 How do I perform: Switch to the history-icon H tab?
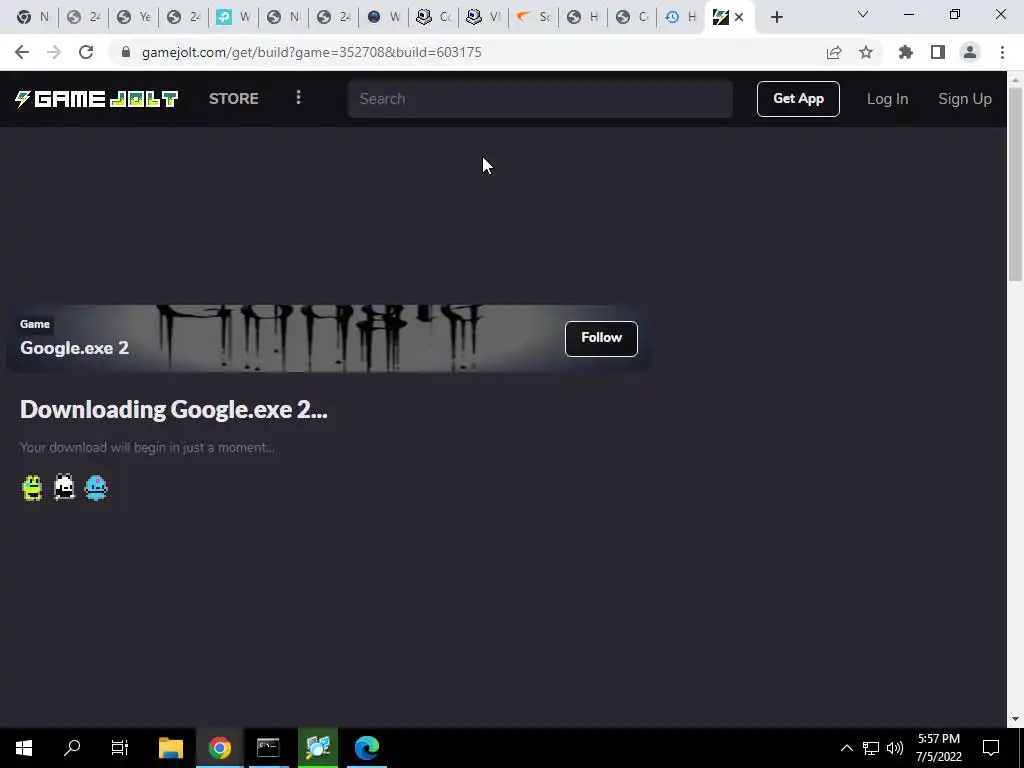pyautogui.click(x=680, y=17)
